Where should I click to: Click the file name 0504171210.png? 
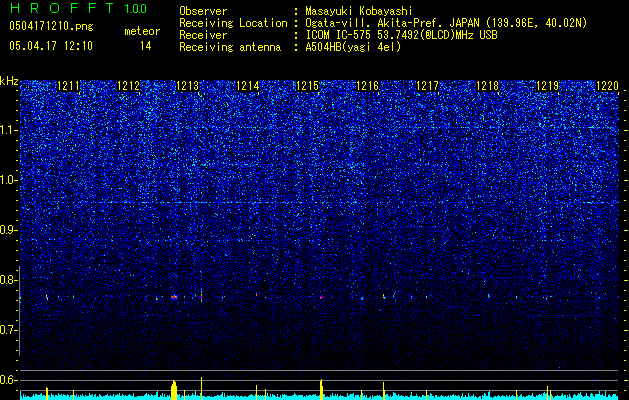point(51,26)
